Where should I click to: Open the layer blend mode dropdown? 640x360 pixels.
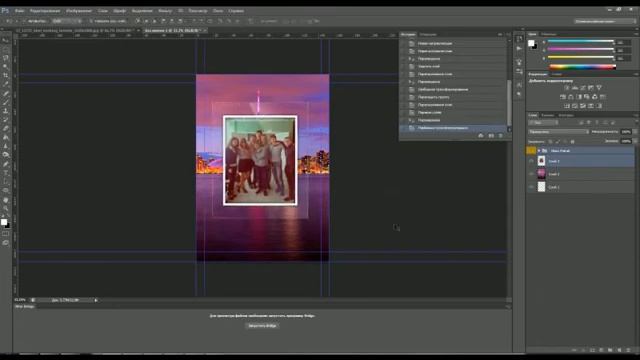[x=558, y=132]
